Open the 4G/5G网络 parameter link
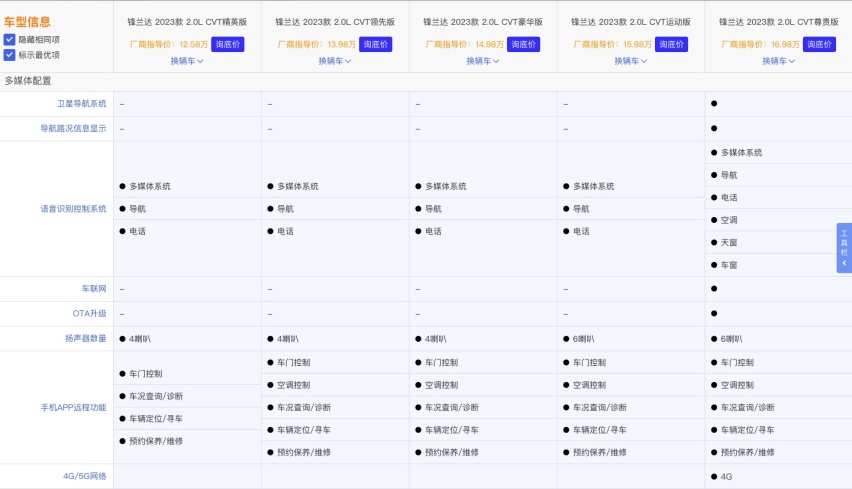 pos(84,476)
